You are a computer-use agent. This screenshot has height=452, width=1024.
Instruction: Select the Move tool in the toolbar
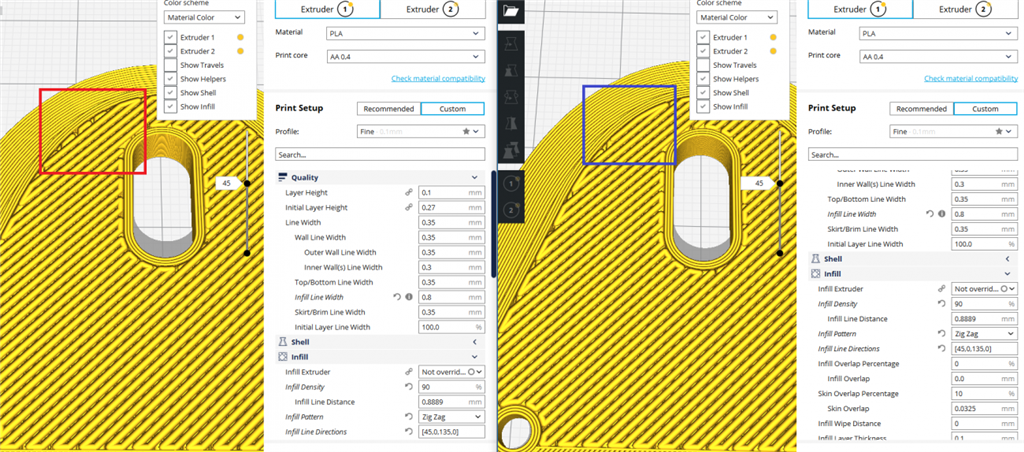[513, 45]
